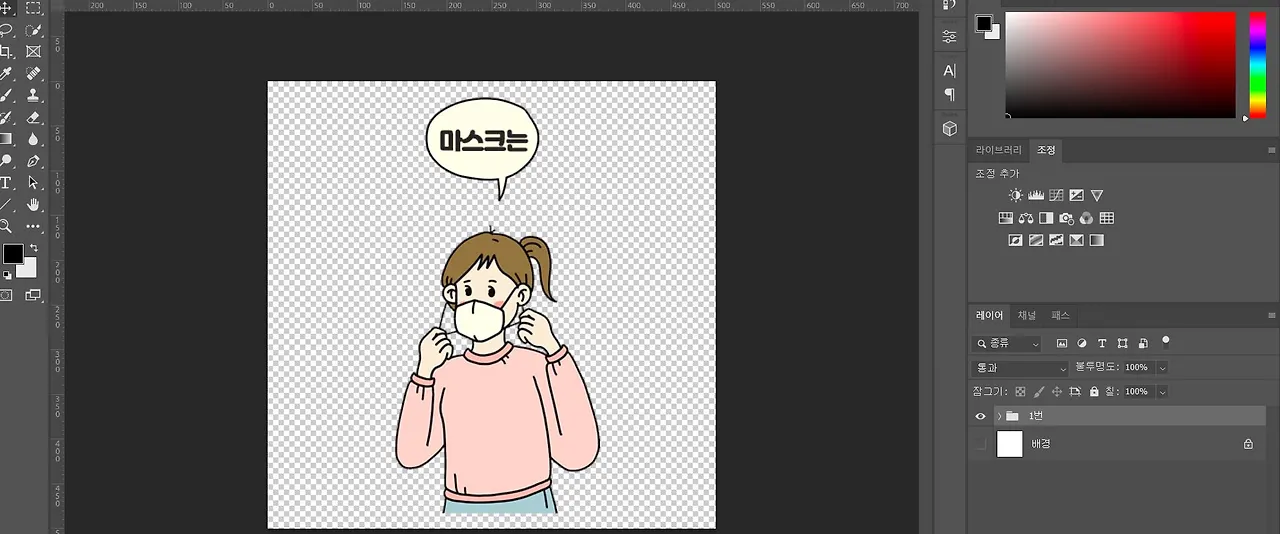
Task: Add a Hue/Saturation adjustment
Action: (x=1006, y=218)
